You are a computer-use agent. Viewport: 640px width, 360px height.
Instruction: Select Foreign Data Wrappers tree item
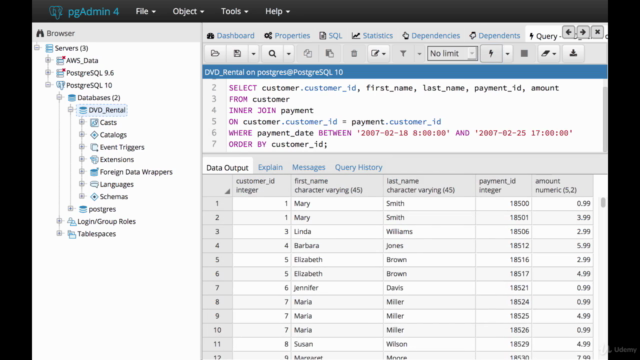coord(136,172)
